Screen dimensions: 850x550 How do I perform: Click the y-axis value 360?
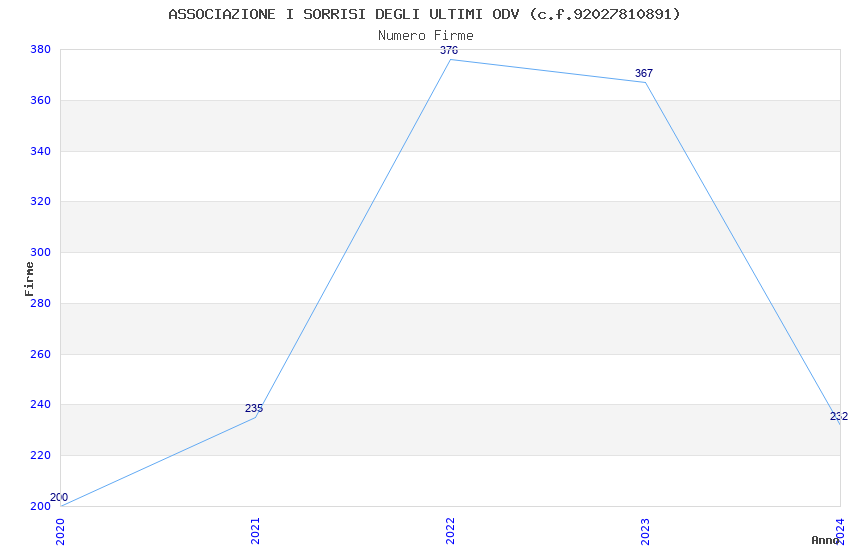tap(41, 101)
